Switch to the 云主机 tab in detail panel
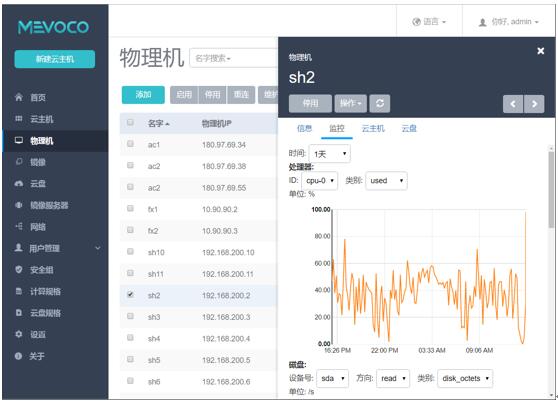Screen dimensions: 558x405 [373, 128]
